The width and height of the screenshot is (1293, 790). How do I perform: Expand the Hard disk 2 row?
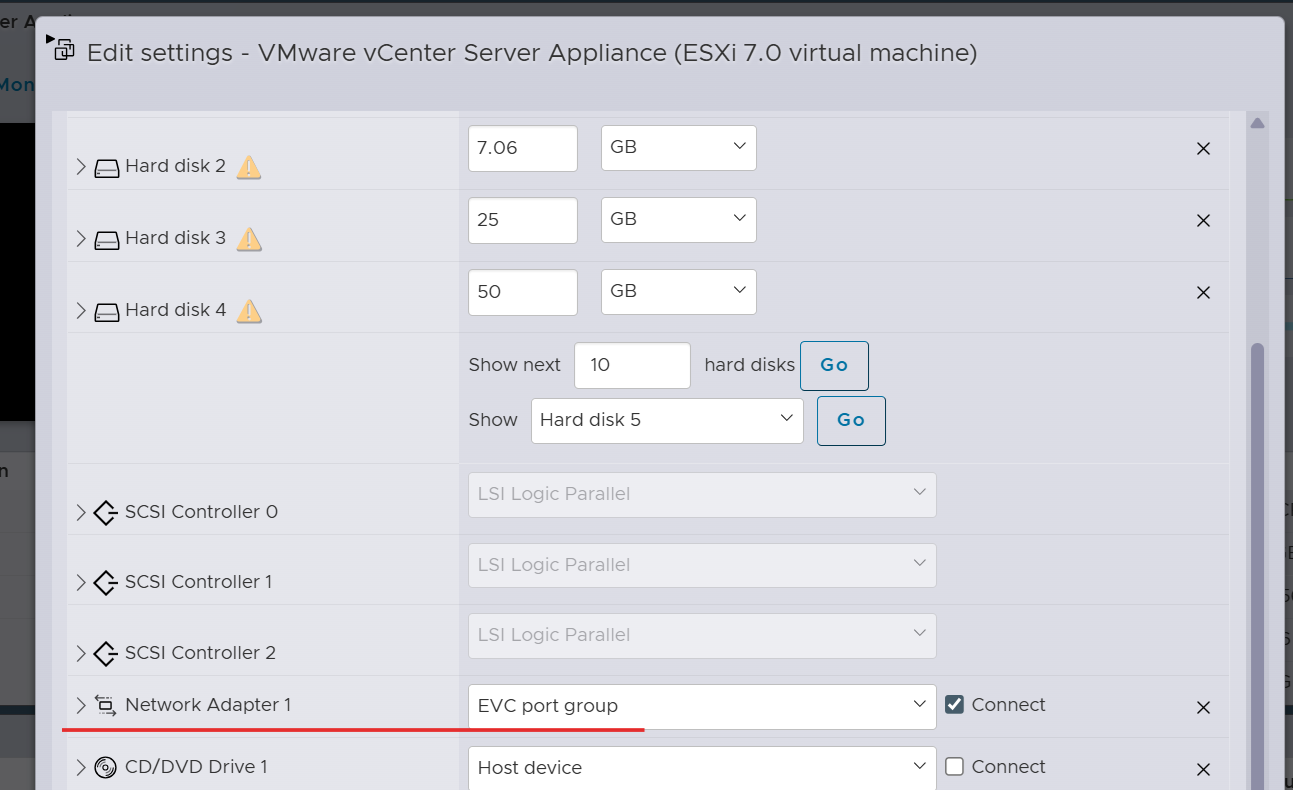pyautogui.click(x=81, y=167)
